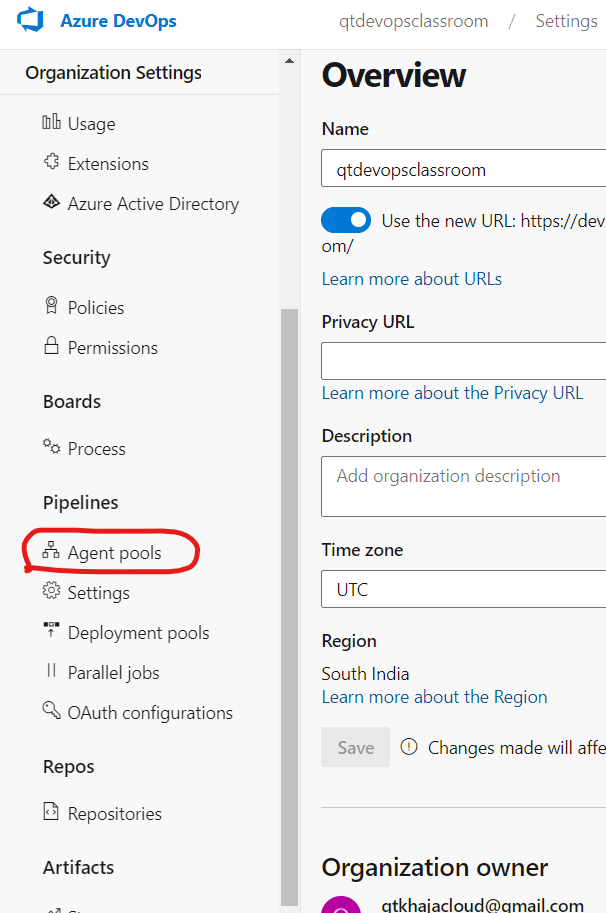Open the Time zone UTC dropdown
Image resolution: width=606 pixels, height=913 pixels.
[x=463, y=589]
